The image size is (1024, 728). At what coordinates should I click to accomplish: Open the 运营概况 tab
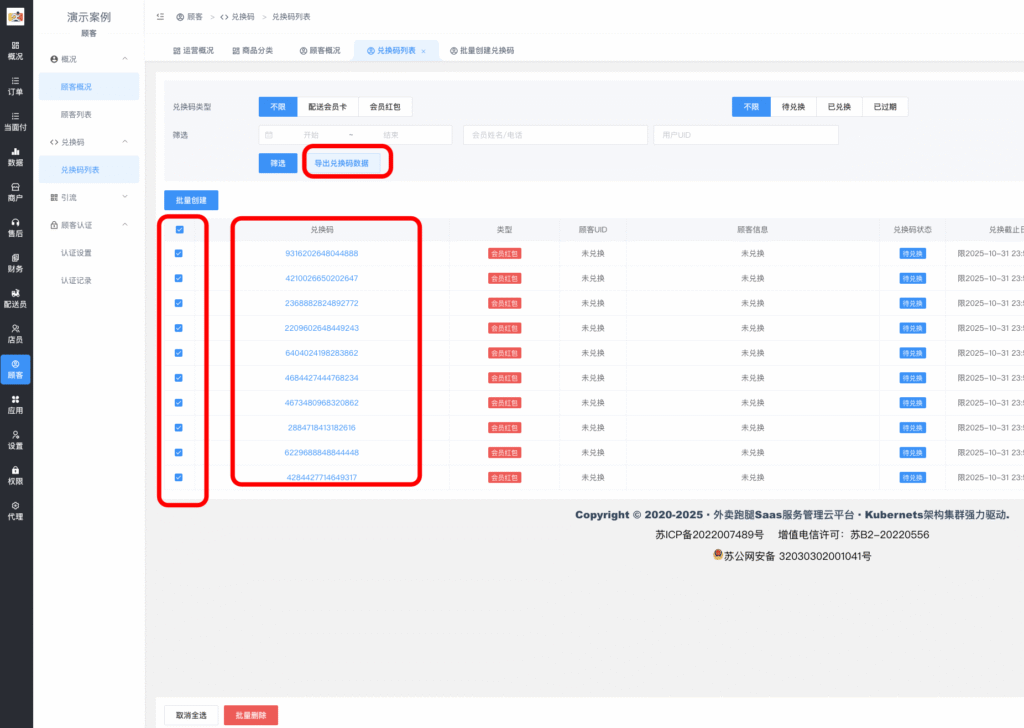point(196,50)
